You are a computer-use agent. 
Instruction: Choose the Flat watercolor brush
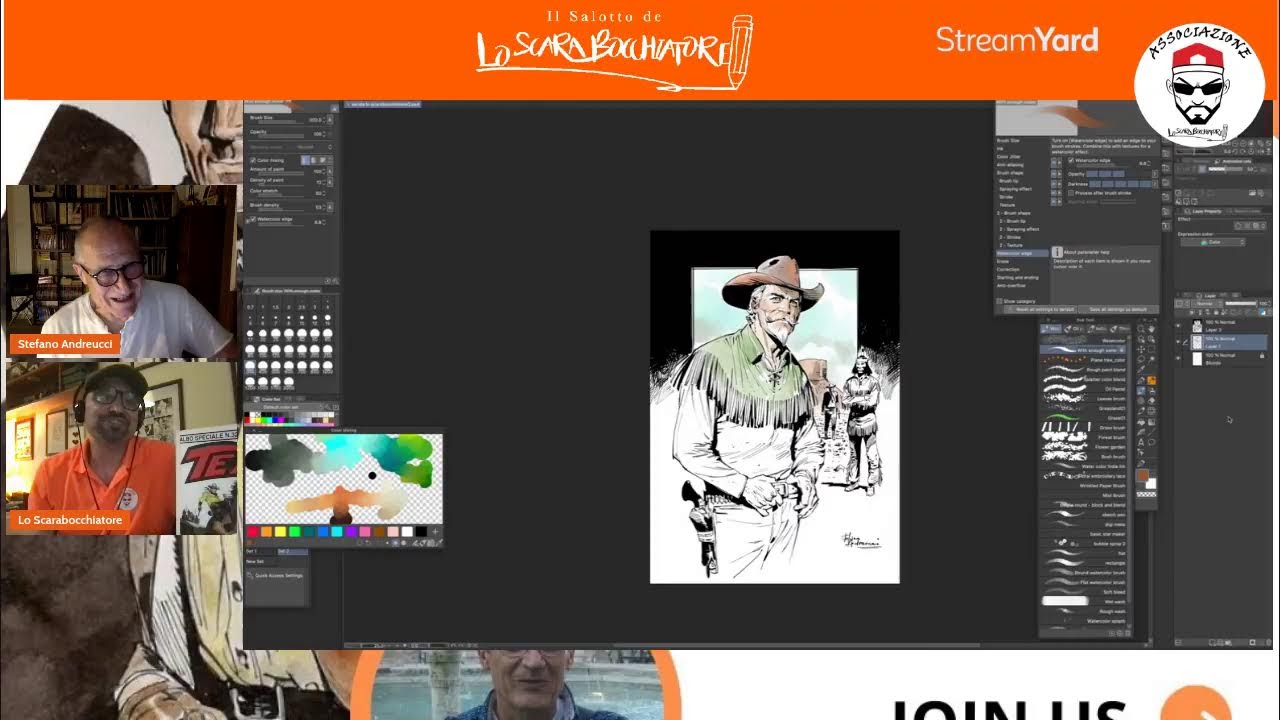(x=1083, y=581)
